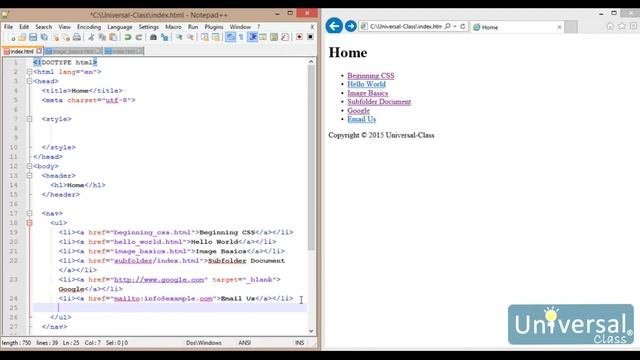Follow the Google link

pyautogui.click(x=358, y=111)
